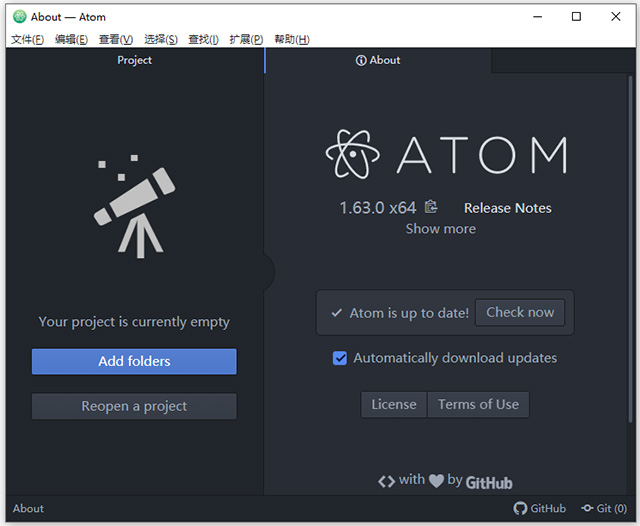
Task: Click the Git commit icon in status bar
Action: point(587,508)
